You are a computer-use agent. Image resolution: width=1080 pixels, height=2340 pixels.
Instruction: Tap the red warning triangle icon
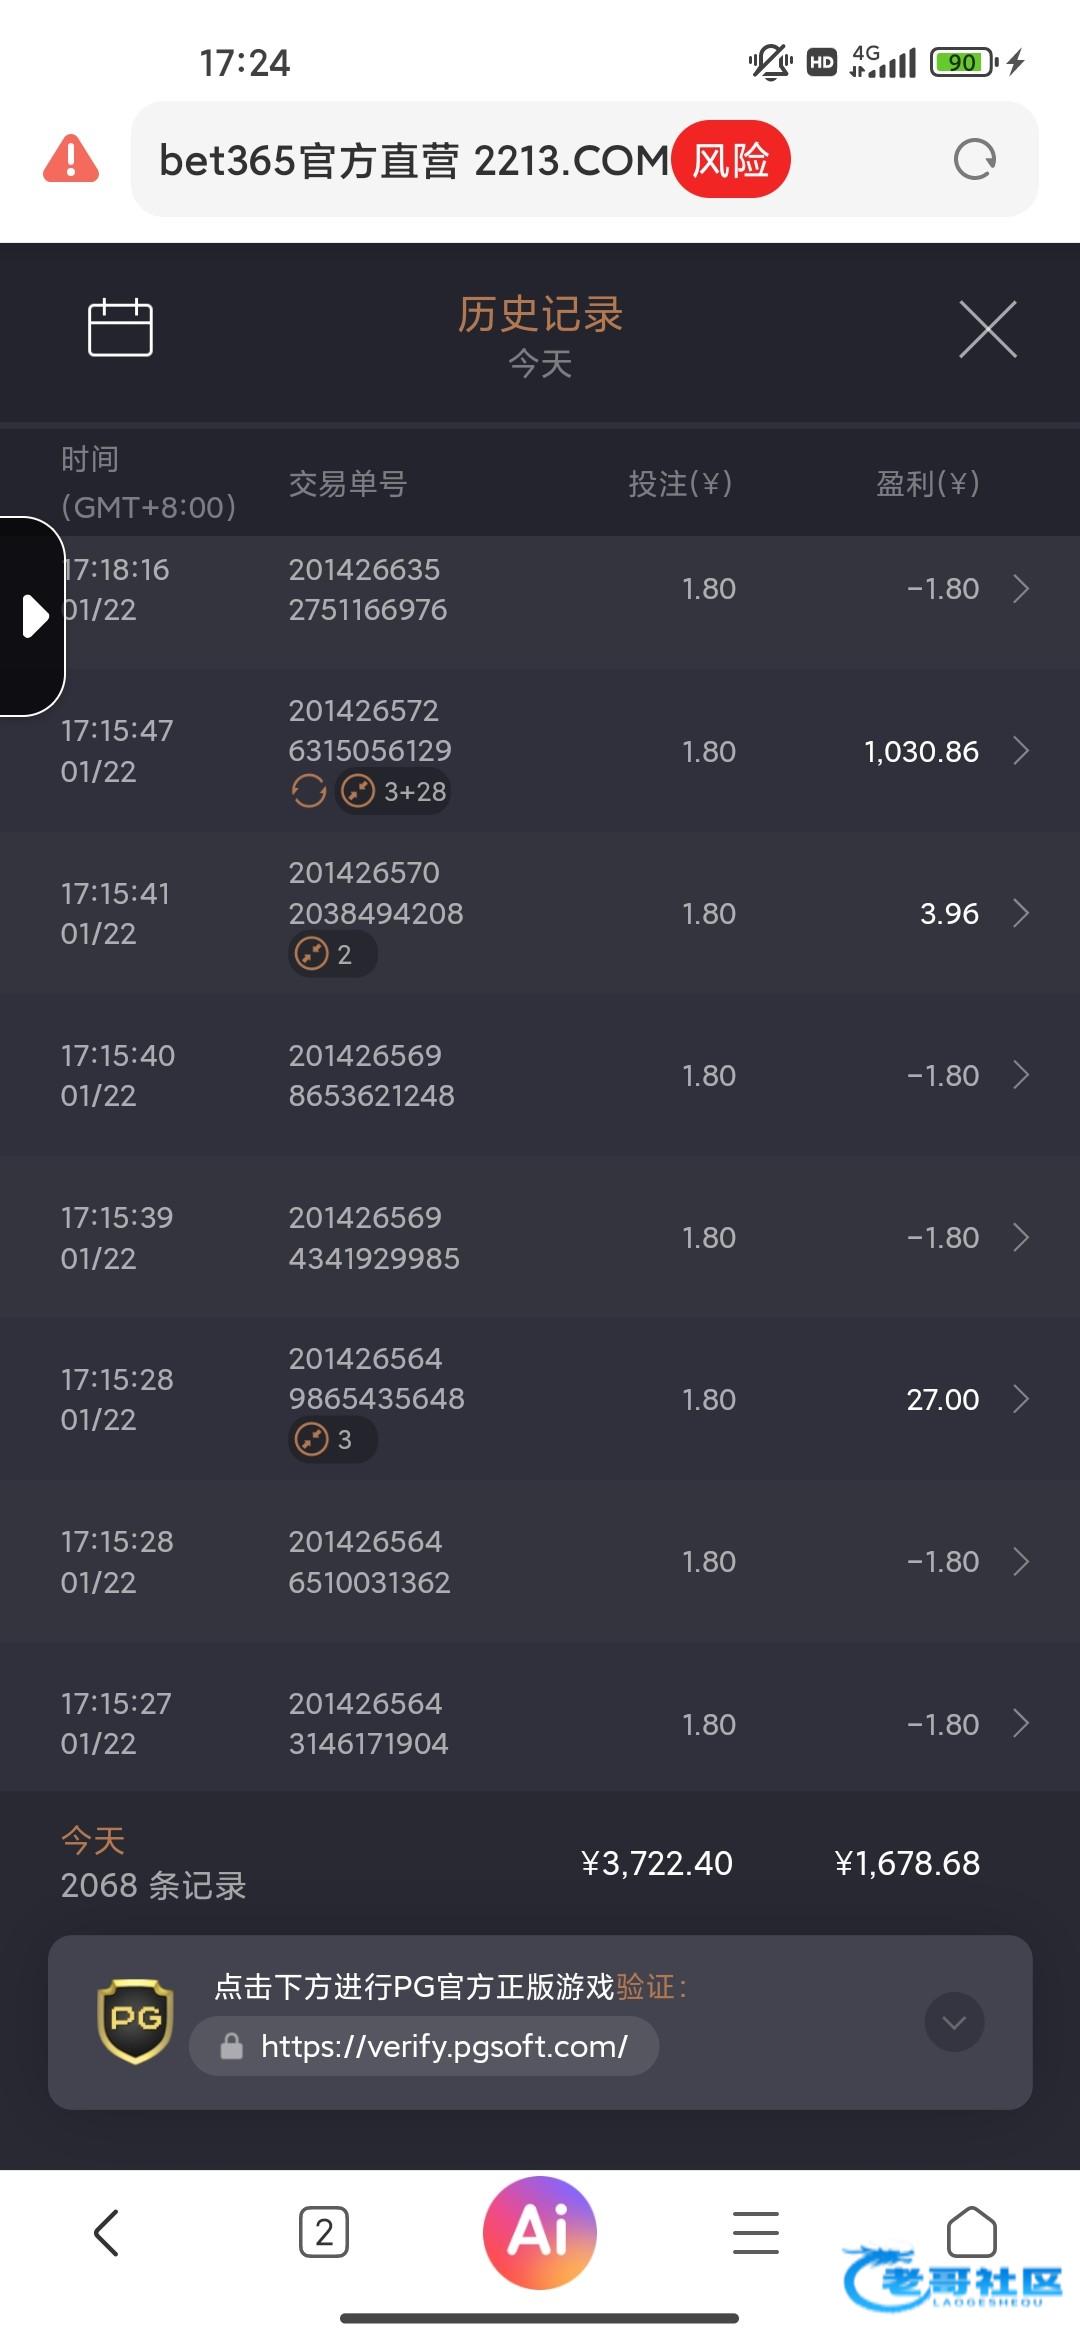pos(71,159)
